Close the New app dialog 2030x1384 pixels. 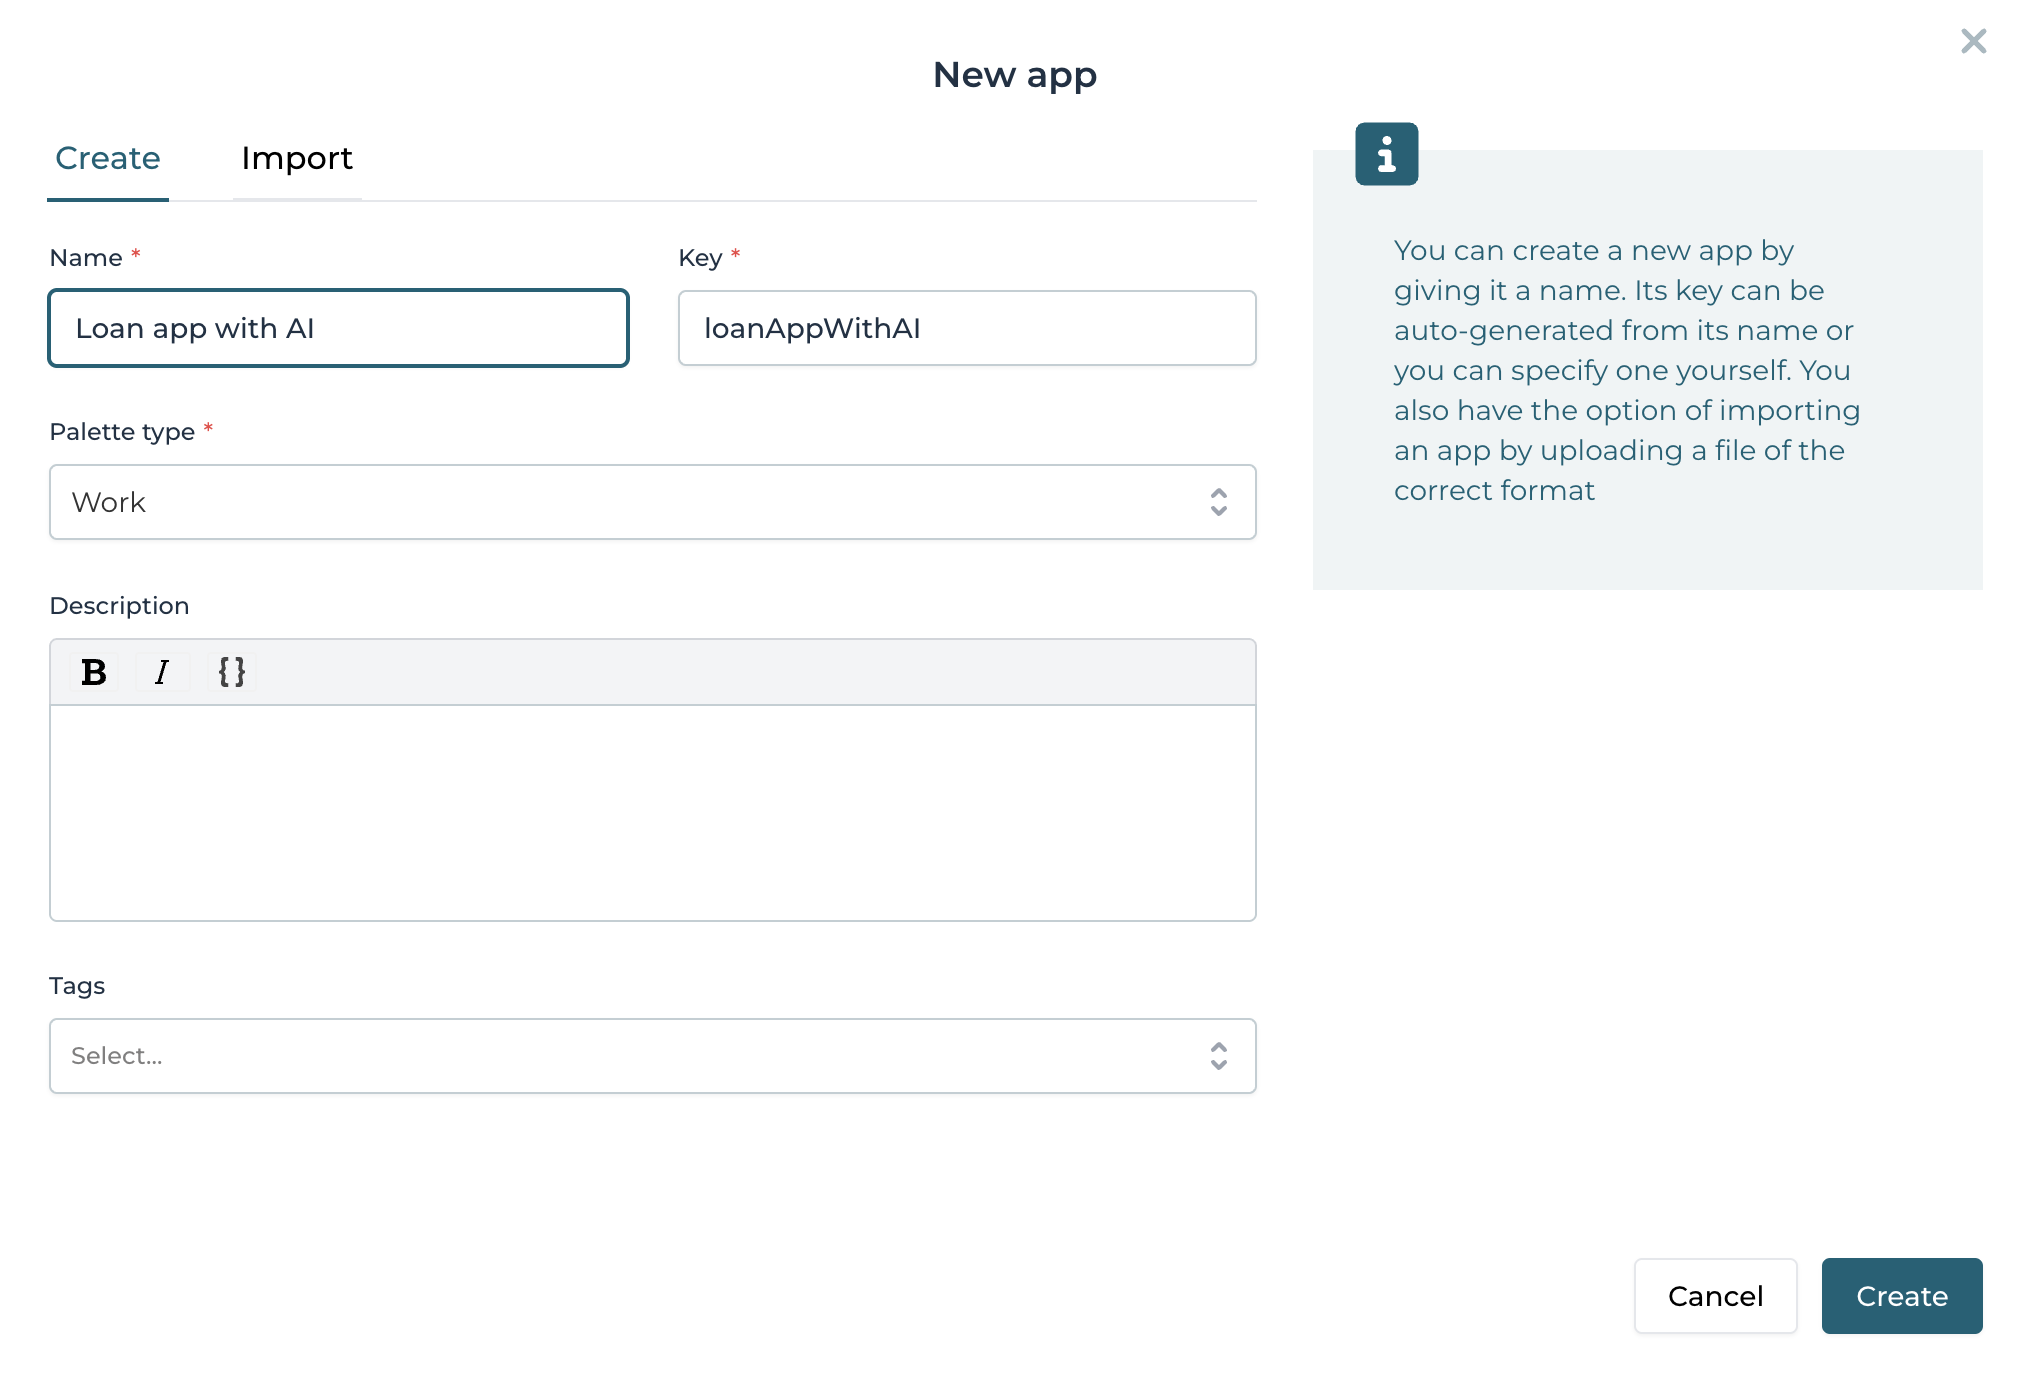coord(1972,41)
